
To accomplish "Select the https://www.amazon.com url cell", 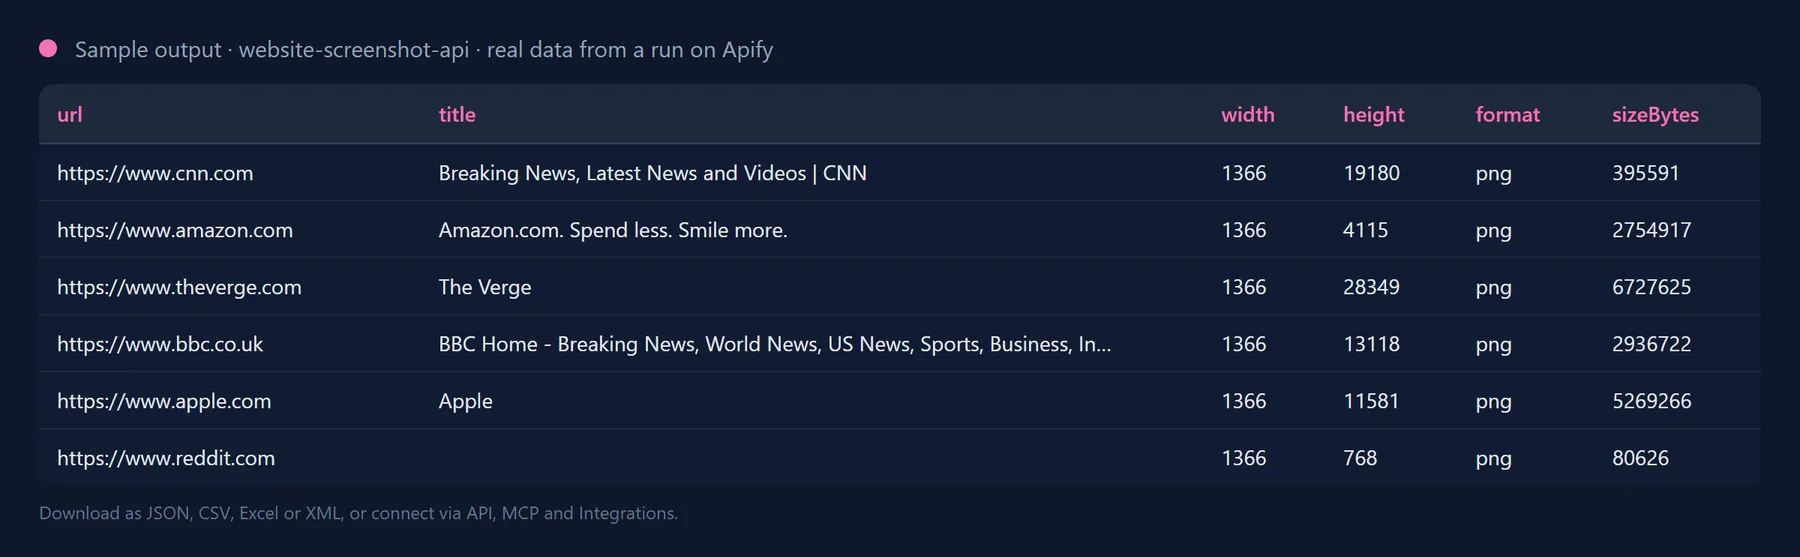I will tap(175, 230).
